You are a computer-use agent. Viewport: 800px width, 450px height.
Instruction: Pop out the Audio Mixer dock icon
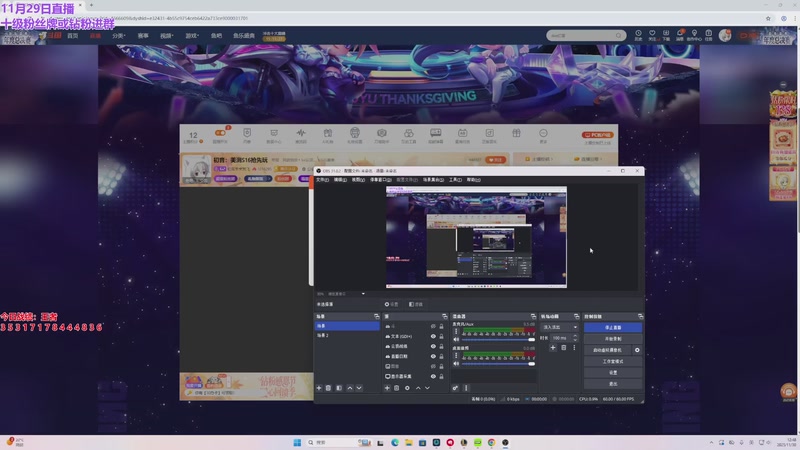coord(533,317)
